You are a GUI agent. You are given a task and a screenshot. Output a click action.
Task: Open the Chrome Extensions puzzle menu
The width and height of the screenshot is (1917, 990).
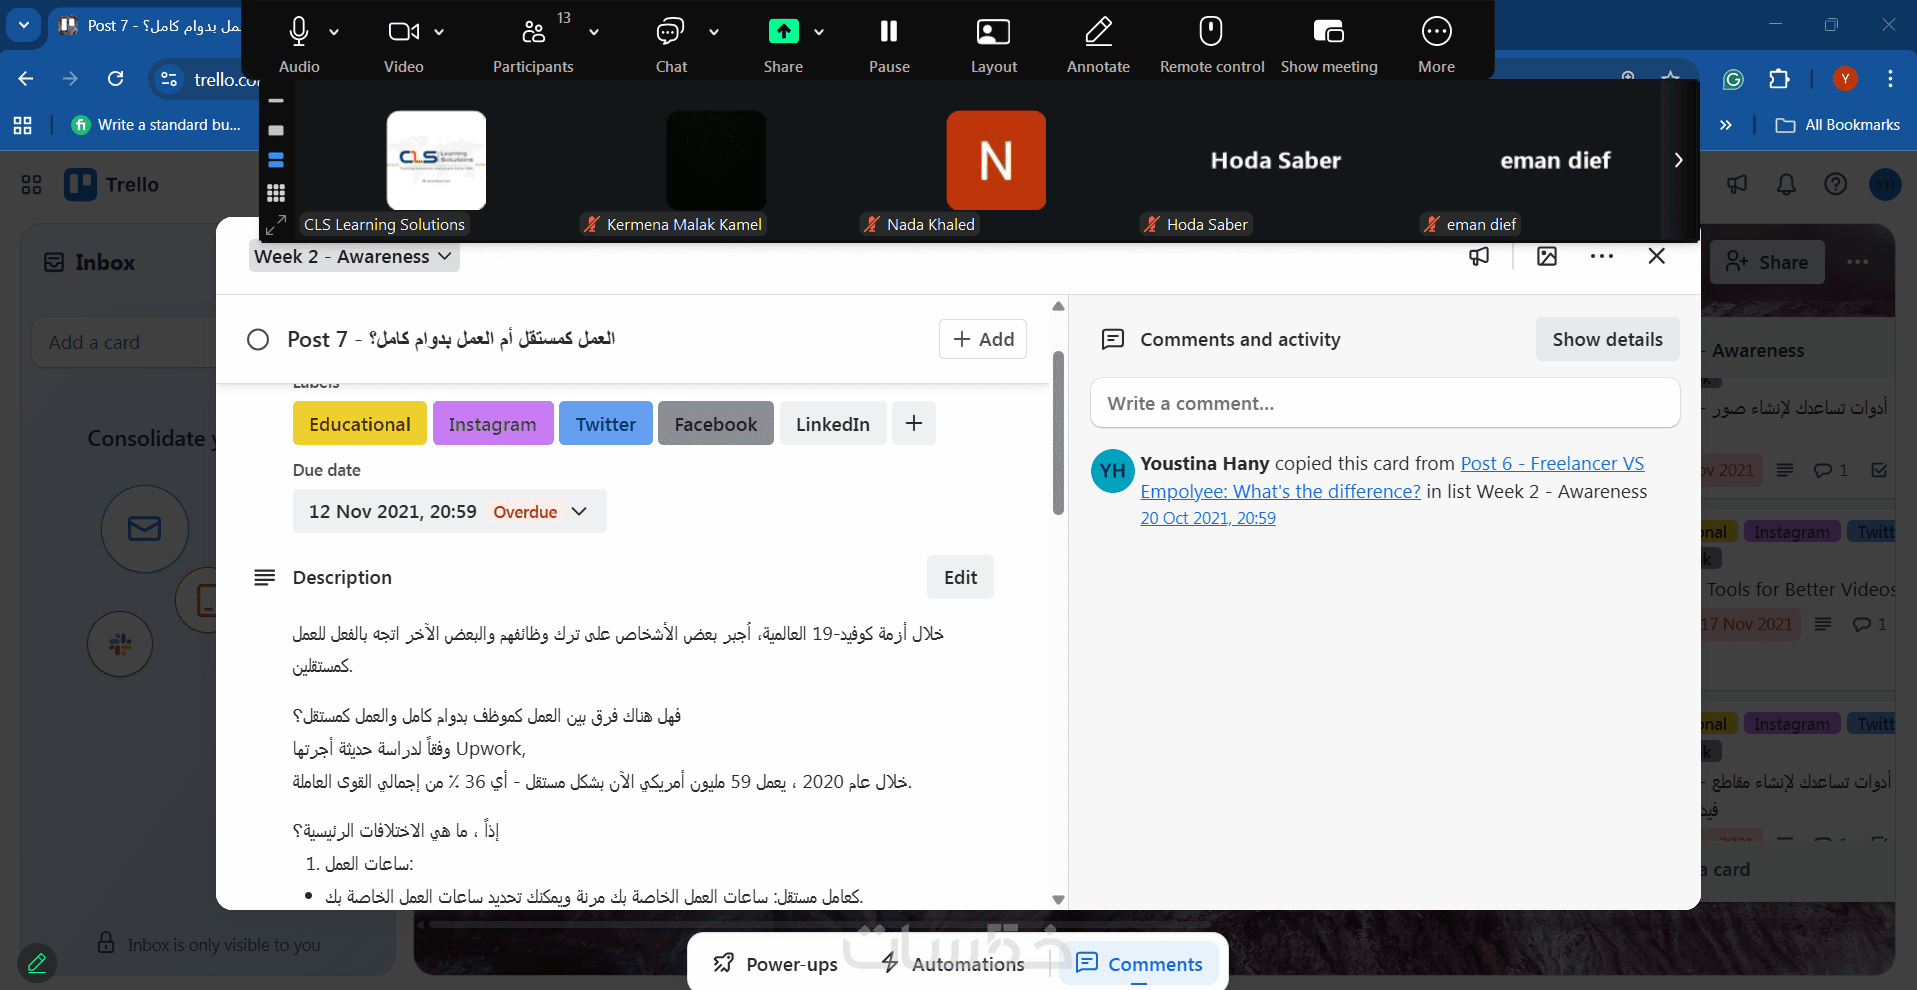tap(1779, 79)
